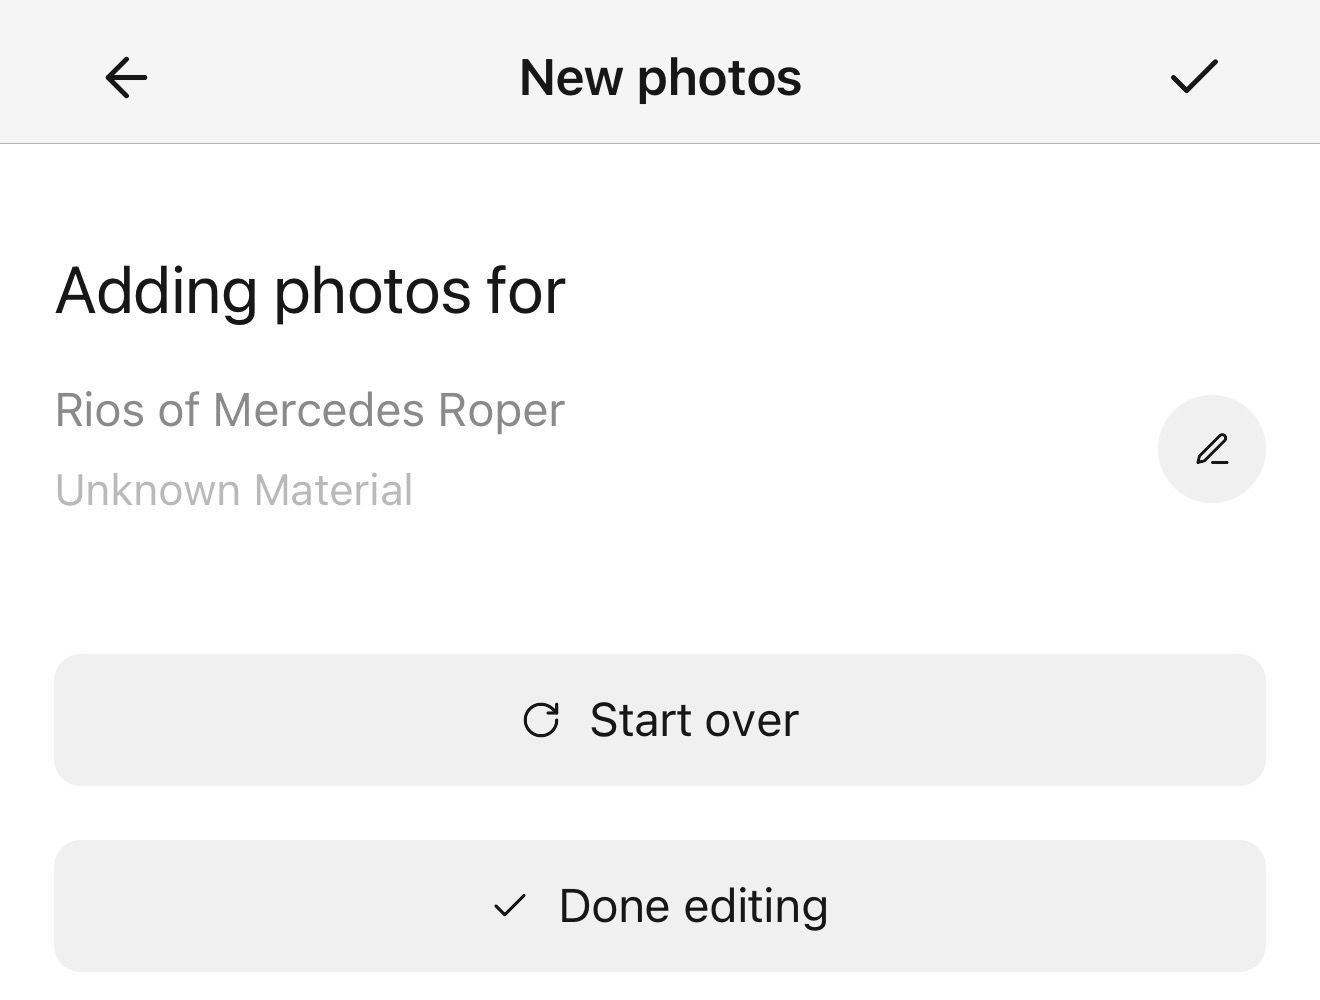
Task: Click the small checkmark beside Done editing
Action: click(510, 906)
